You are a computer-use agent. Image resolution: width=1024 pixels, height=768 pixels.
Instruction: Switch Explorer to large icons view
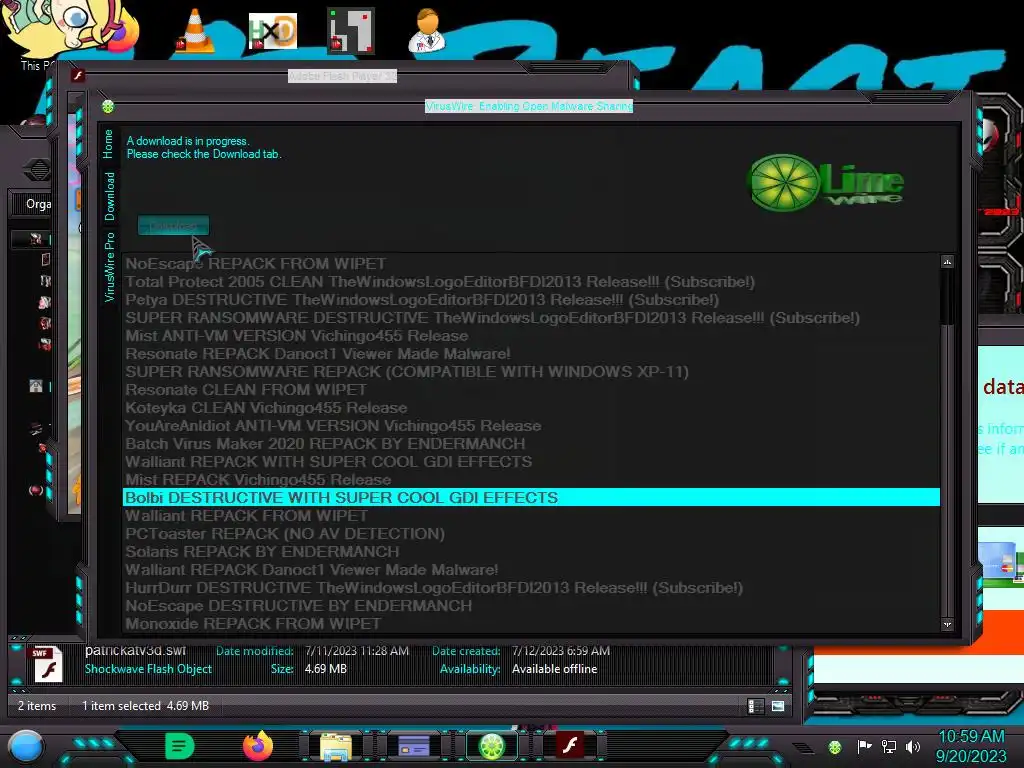point(778,706)
